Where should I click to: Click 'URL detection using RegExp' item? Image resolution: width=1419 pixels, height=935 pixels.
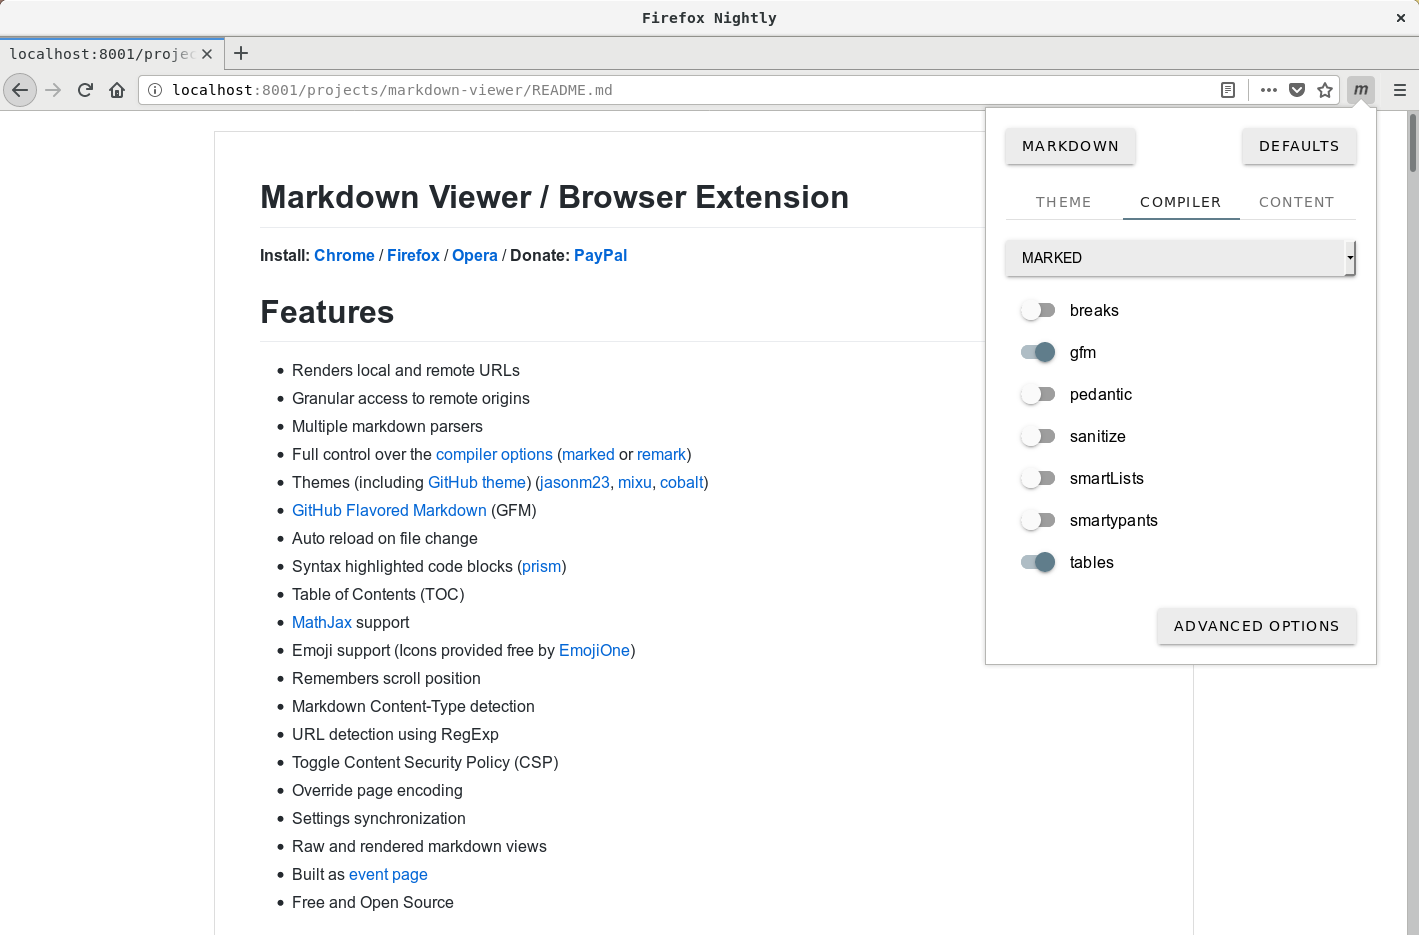point(395,734)
